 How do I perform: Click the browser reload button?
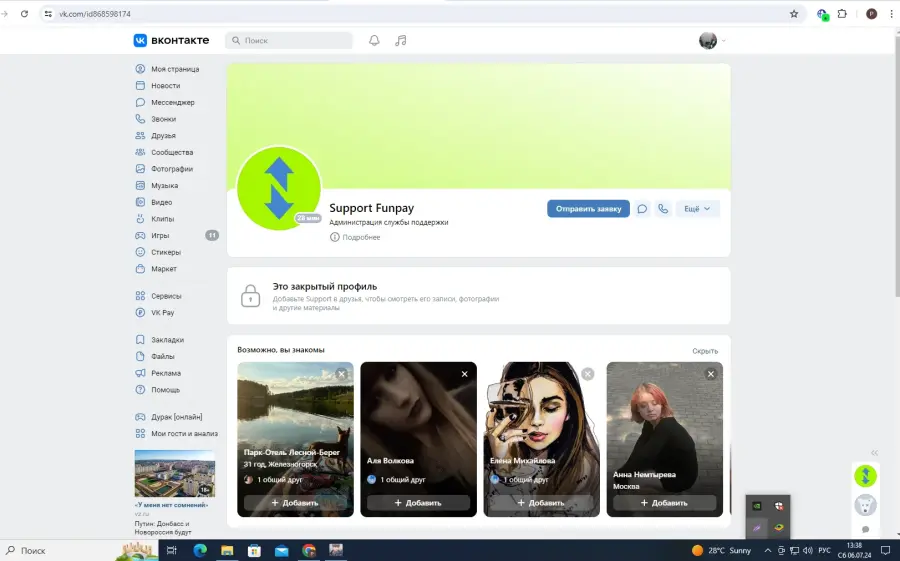(x=24, y=14)
